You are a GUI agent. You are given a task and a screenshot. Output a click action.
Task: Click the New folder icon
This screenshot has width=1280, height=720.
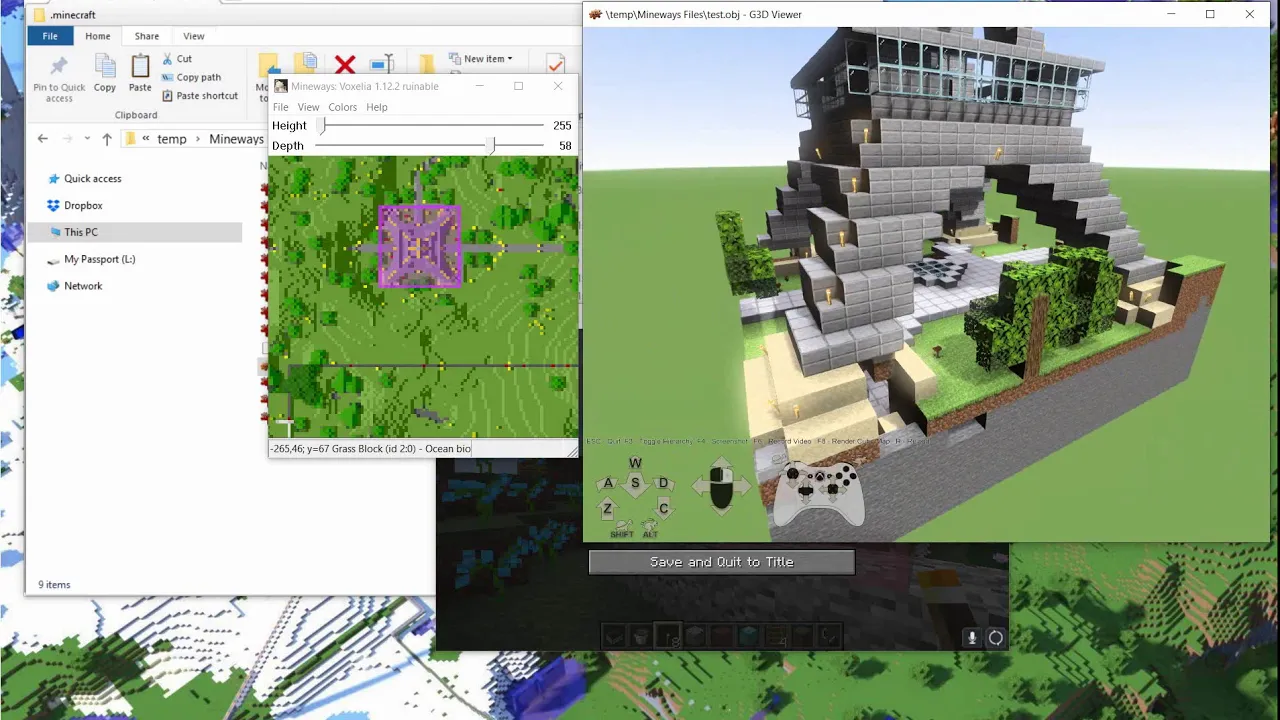427,64
